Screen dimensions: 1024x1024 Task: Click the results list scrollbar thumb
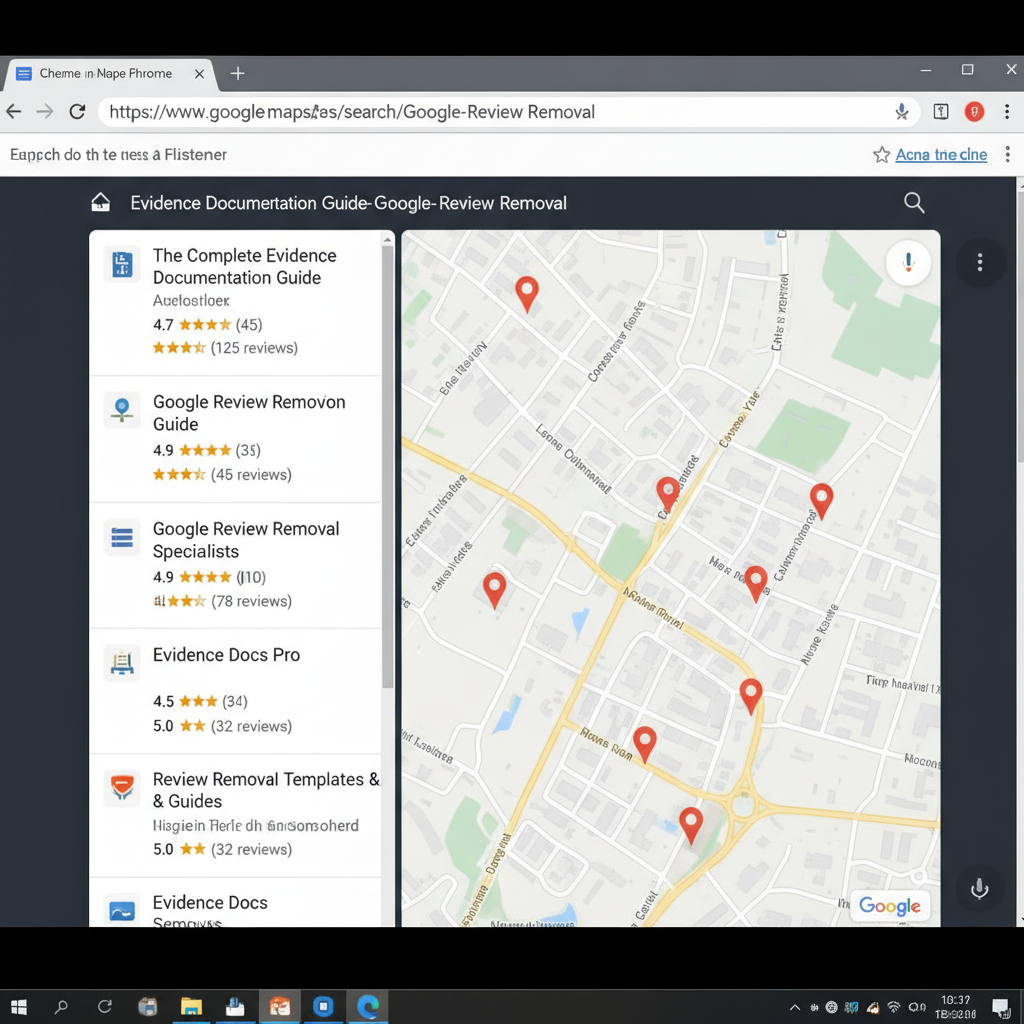[387, 466]
